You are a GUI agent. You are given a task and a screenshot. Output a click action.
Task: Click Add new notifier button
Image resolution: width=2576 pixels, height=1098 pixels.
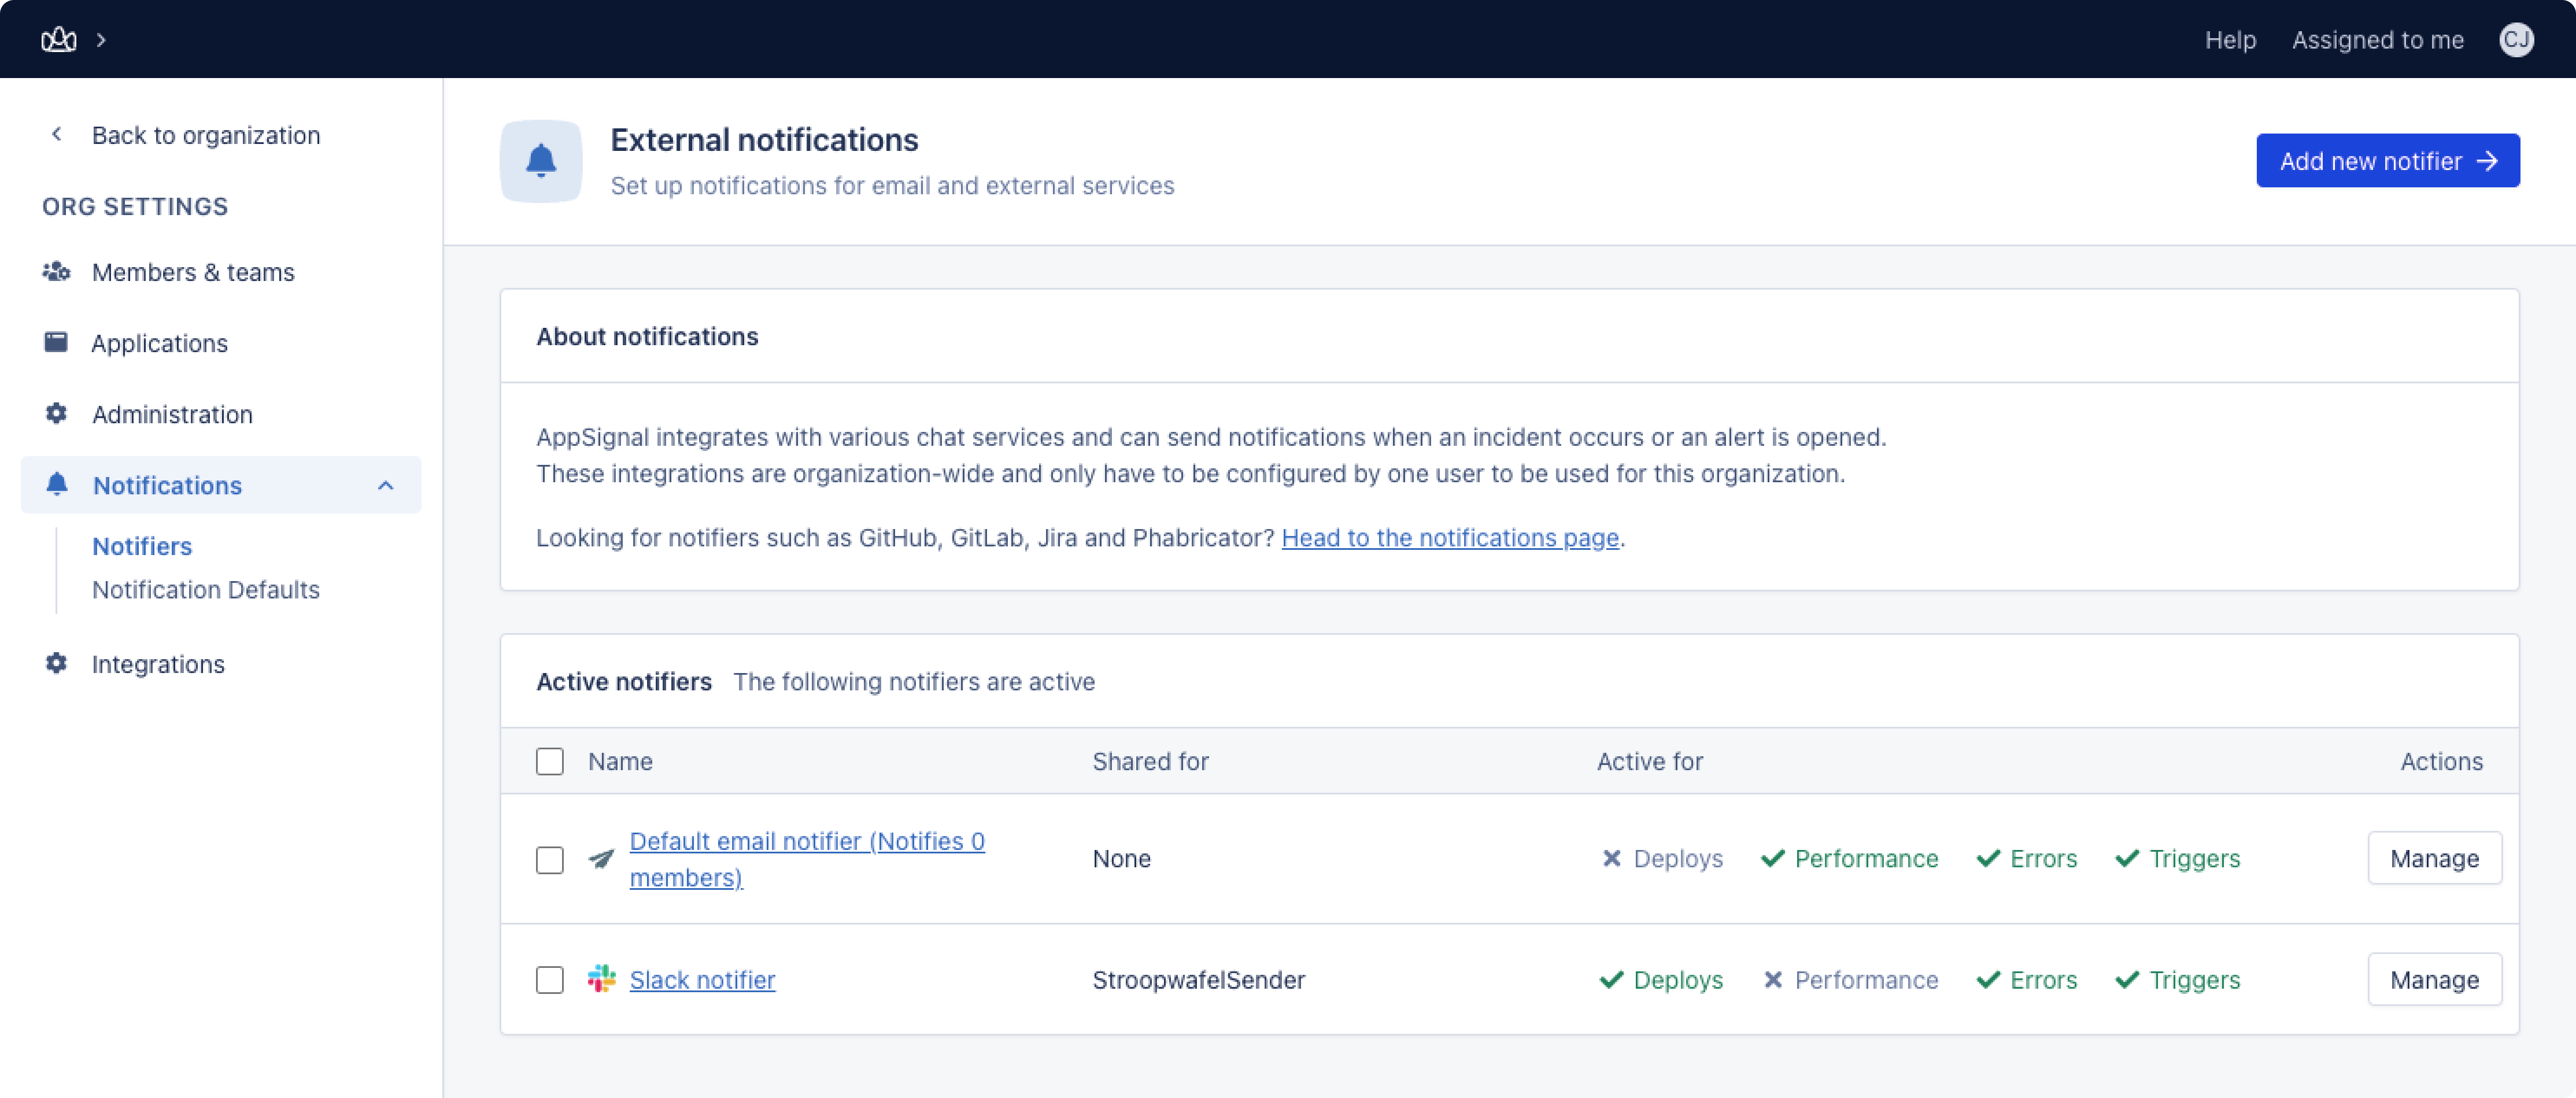[x=2388, y=160]
